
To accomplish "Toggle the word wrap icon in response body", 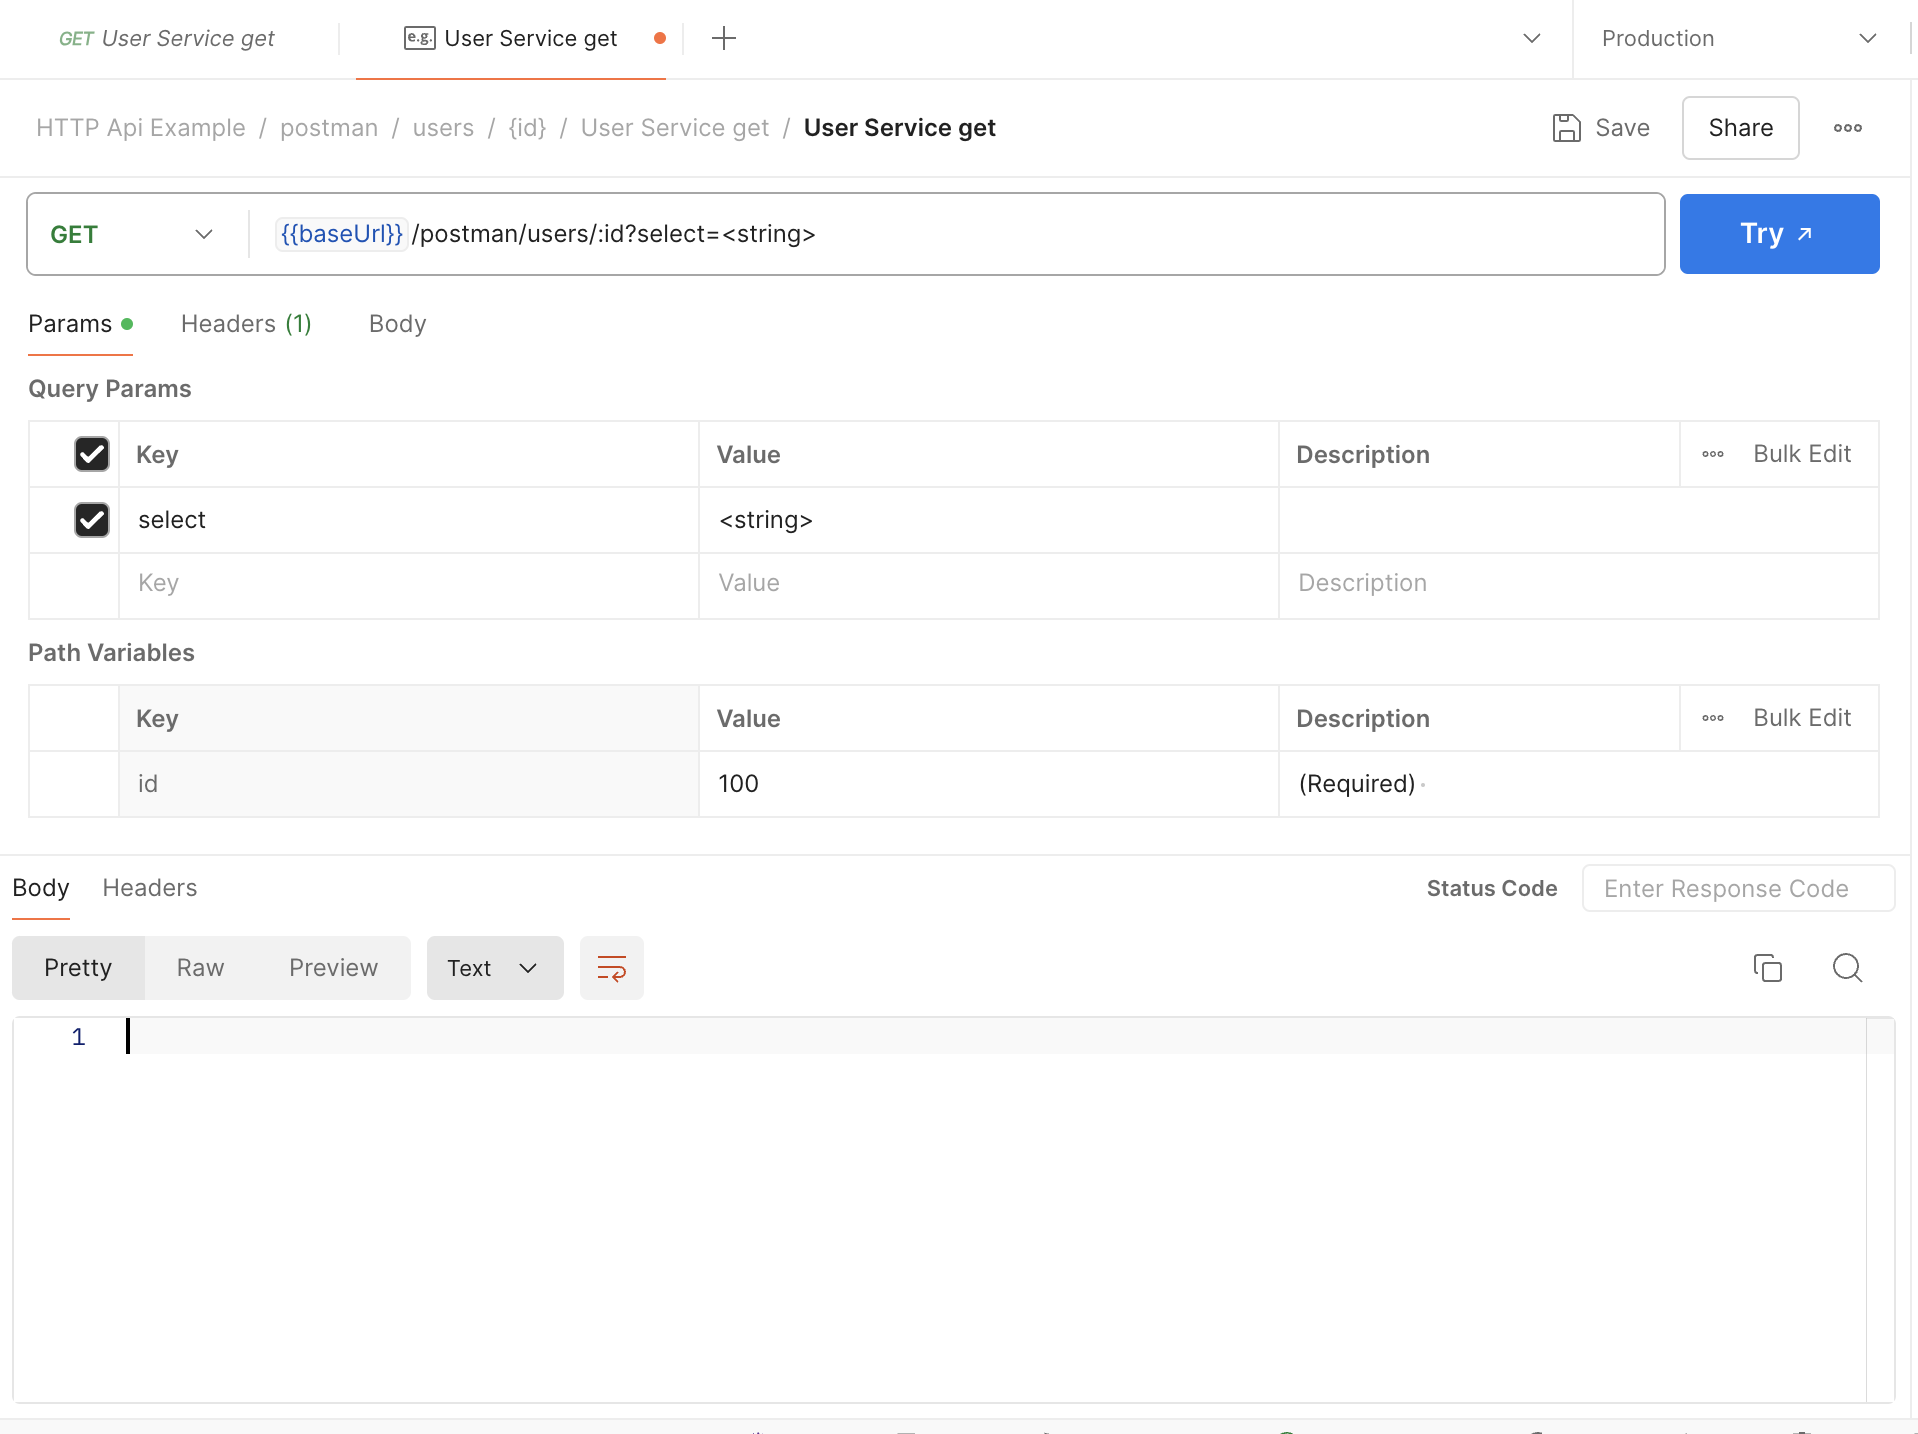I will [x=611, y=968].
